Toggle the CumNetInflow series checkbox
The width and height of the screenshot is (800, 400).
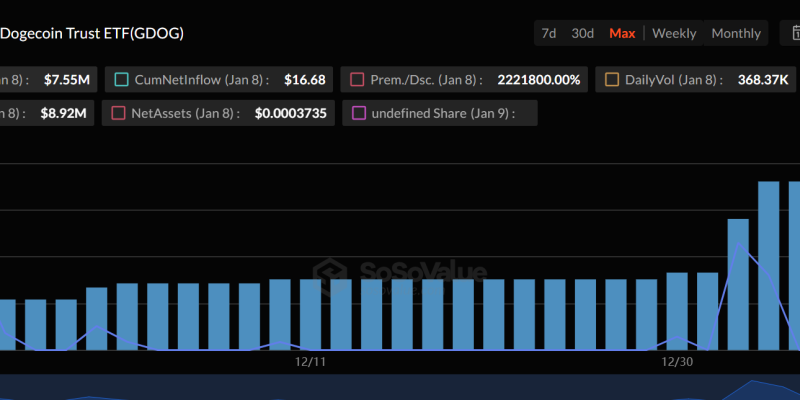pos(122,79)
